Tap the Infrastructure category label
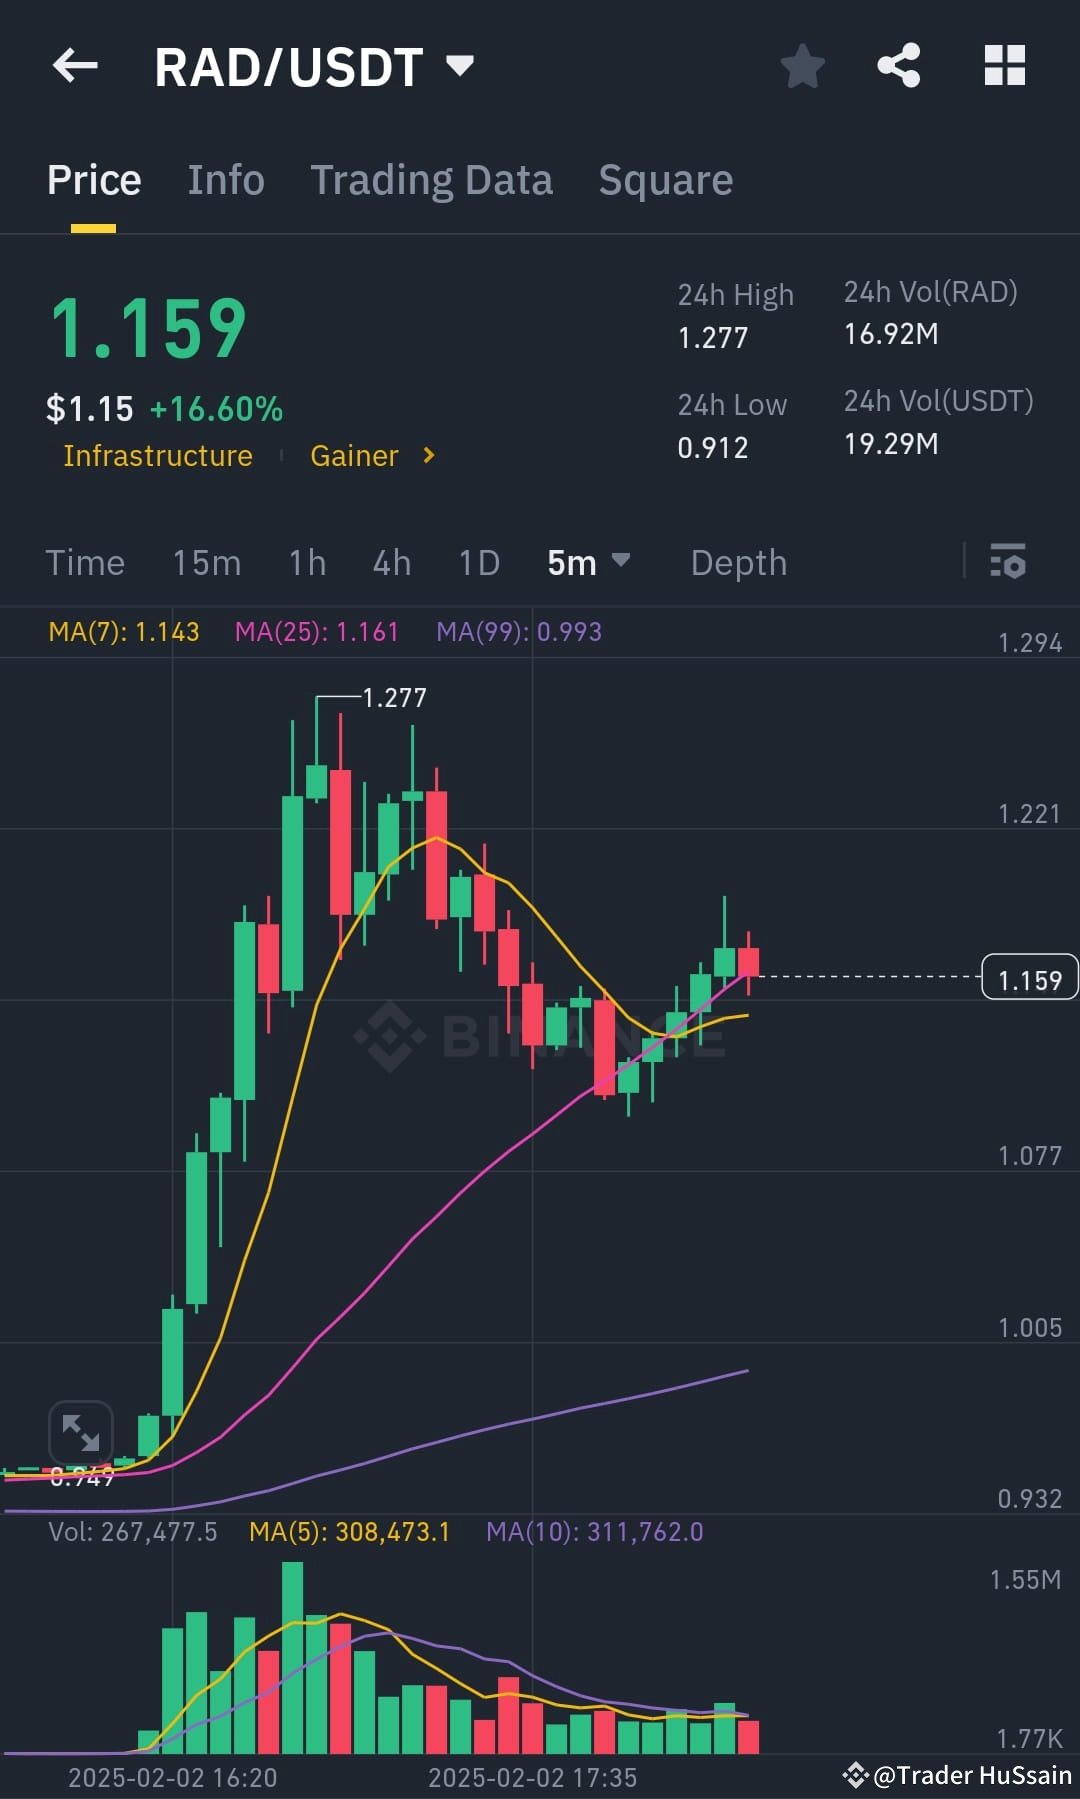 click(x=157, y=456)
